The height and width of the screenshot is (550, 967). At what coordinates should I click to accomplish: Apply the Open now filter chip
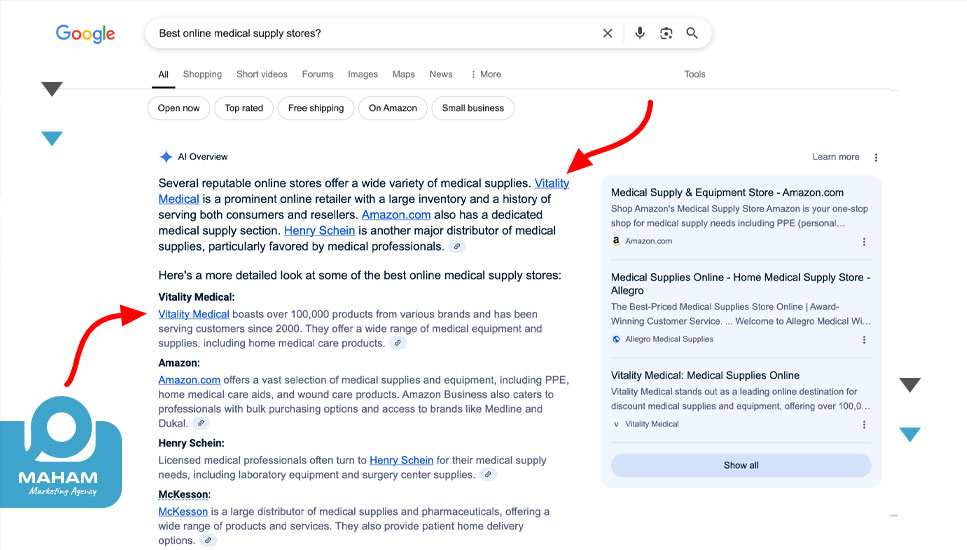tap(179, 108)
